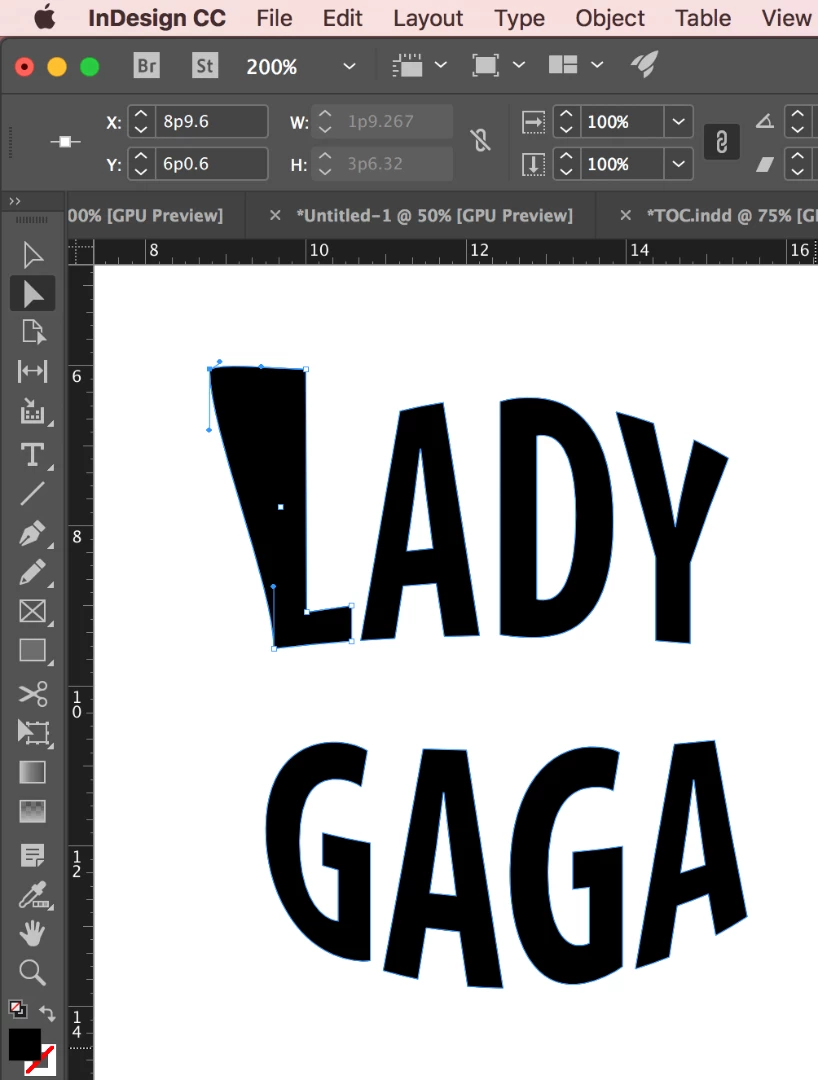818x1080 pixels.
Task: Select the Gap tool
Action: [32, 371]
